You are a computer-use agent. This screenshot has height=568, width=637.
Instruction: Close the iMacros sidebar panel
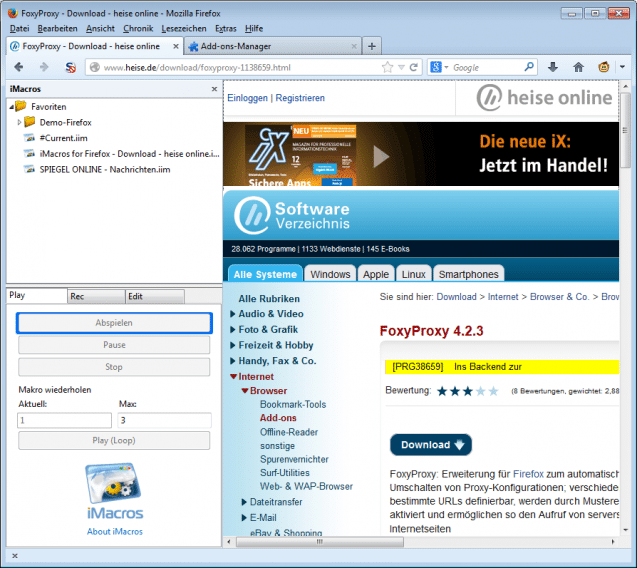(214, 89)
